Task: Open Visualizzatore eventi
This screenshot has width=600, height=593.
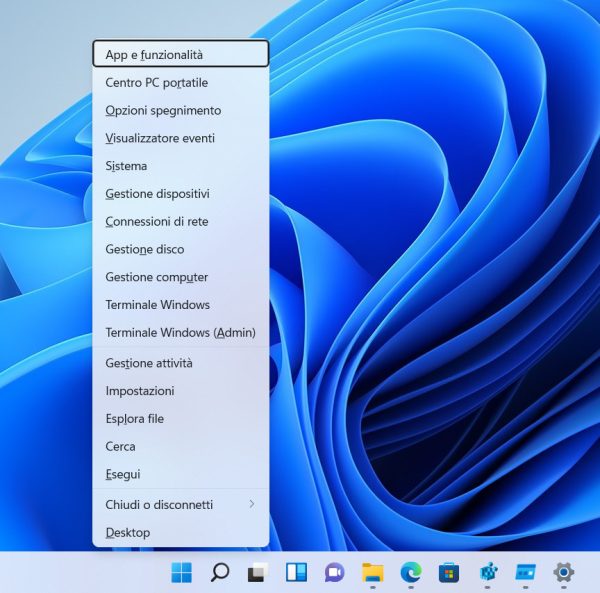Action: 181,138
